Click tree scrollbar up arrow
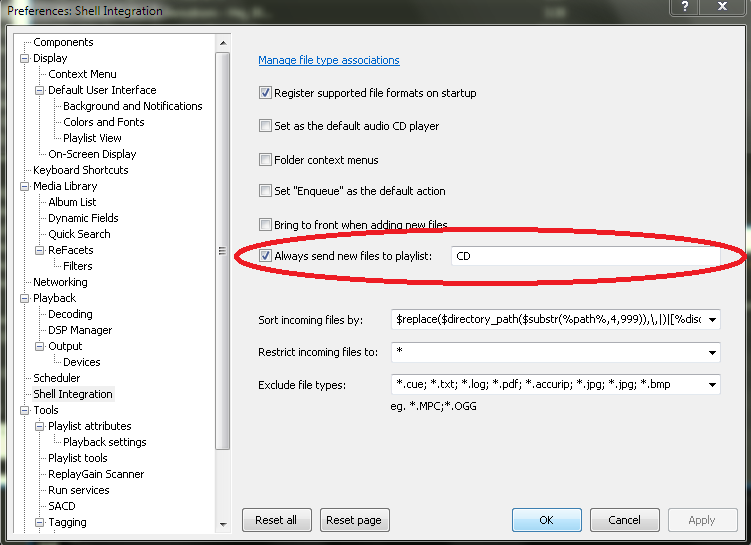The height and width of the screenshot is (545, 751). pos(223,43)
